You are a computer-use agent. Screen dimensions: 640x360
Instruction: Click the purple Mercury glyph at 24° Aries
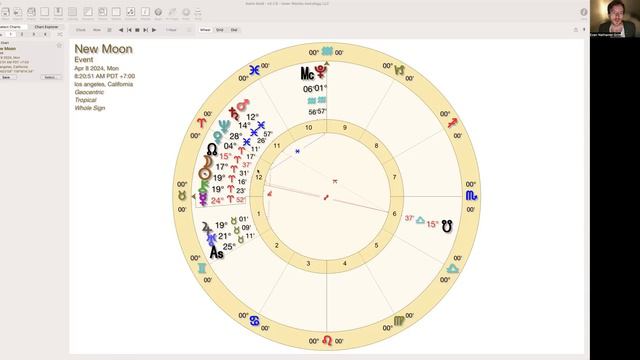(x=203, y=200)
